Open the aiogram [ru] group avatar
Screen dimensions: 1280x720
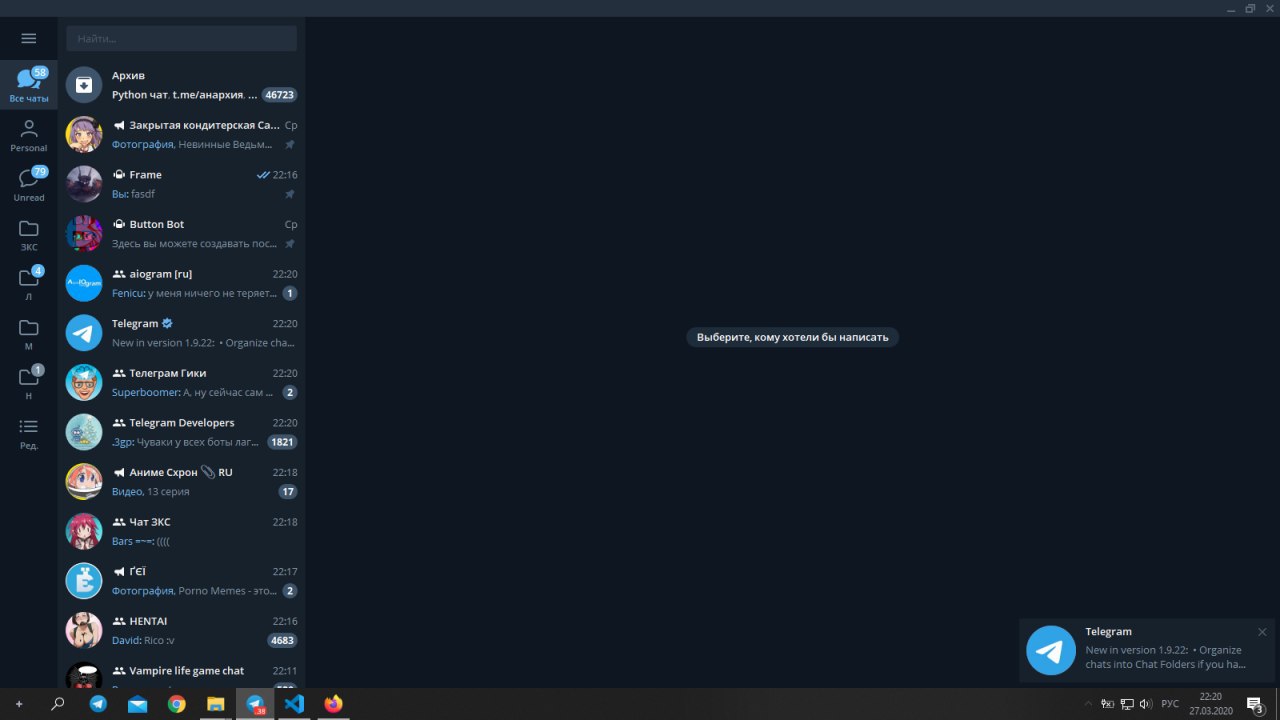(84, 283)
